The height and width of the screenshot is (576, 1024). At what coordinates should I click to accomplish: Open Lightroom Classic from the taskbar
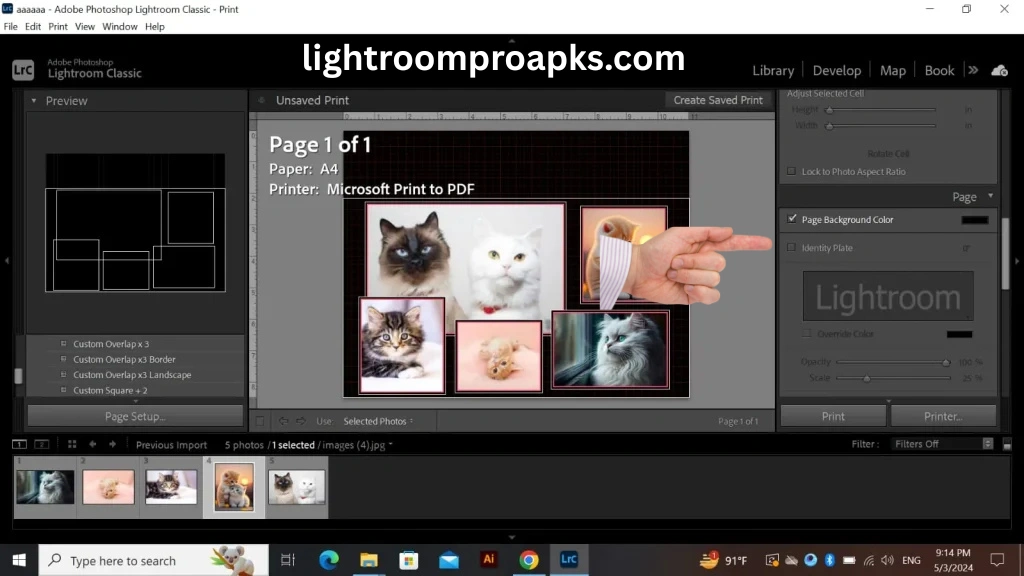(568, 560)
